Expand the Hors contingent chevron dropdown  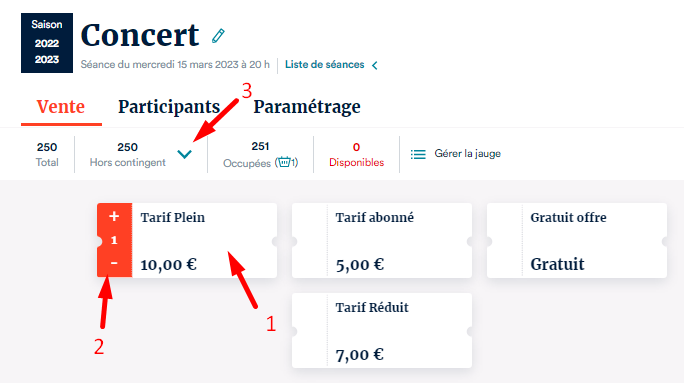point(185,154)
